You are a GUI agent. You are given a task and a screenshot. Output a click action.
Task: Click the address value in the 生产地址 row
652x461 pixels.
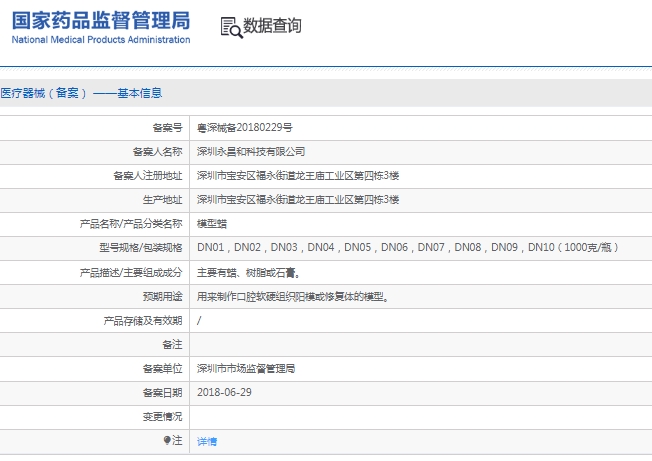298,200
